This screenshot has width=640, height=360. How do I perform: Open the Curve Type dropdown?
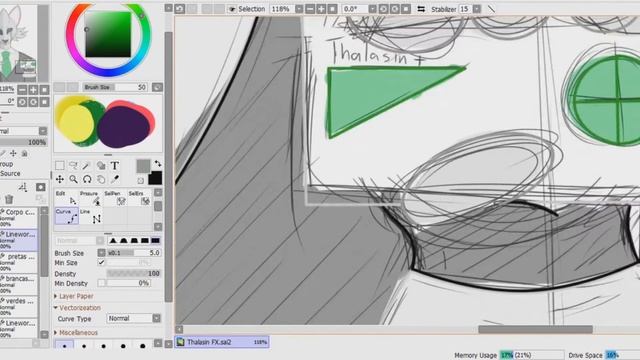(x=156, y=318)
